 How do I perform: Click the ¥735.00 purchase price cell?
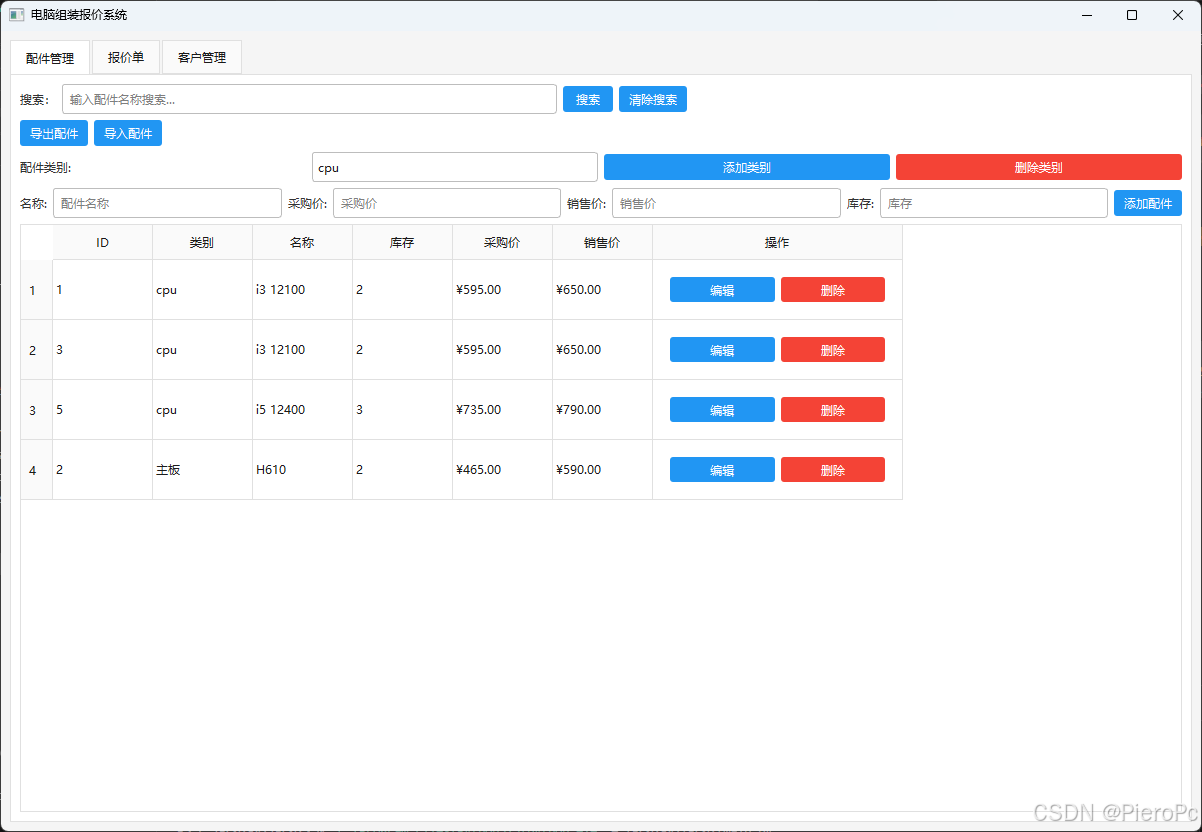[502, 410]
